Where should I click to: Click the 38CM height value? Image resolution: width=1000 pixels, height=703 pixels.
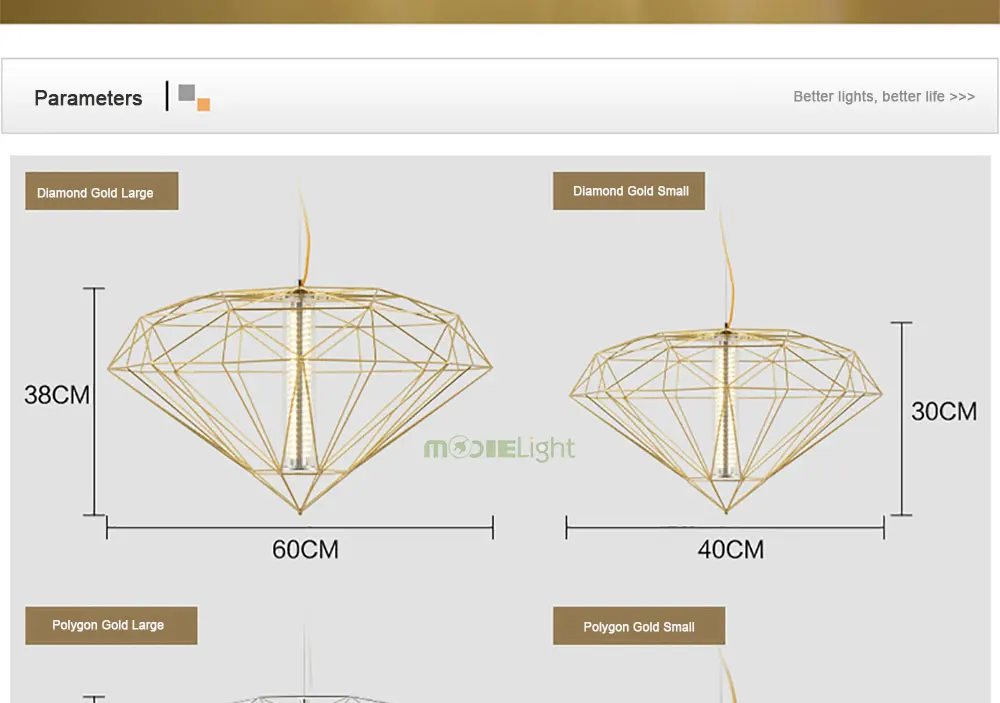[57, 395]
